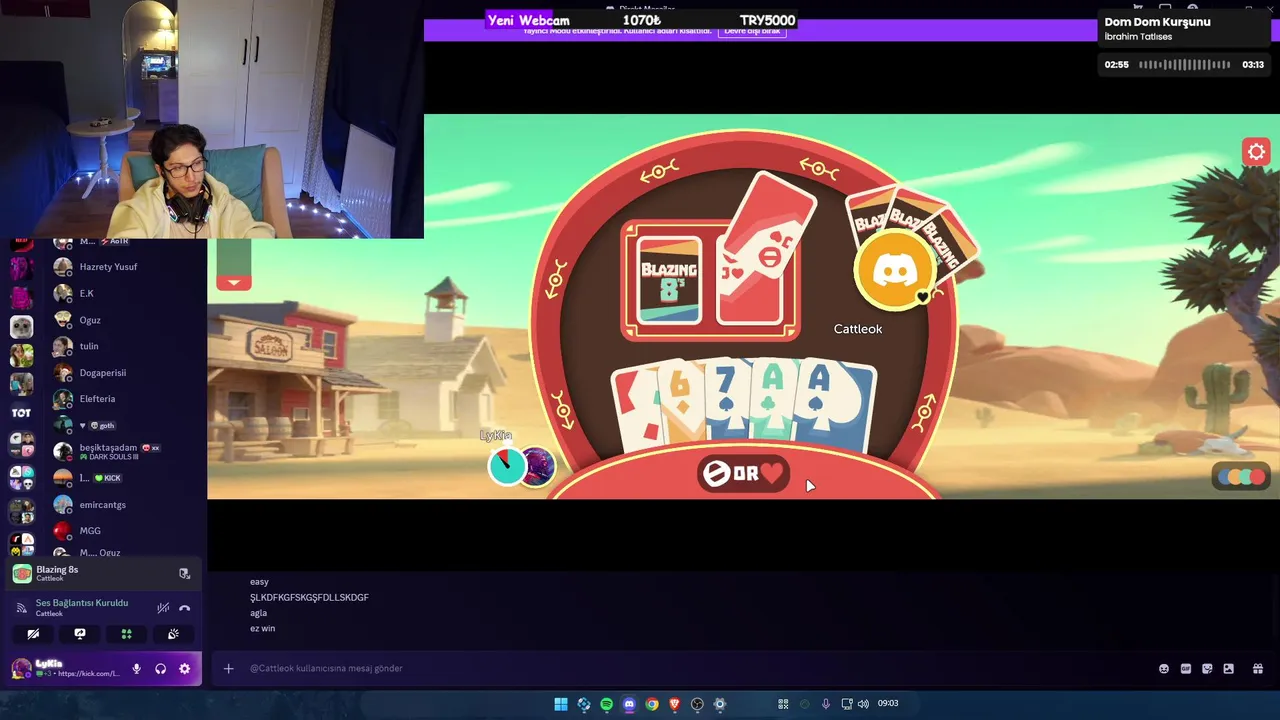Viewport: 1280px width, 720px height.
Task: Open Discord user settings gear
Action: point(184,669)
